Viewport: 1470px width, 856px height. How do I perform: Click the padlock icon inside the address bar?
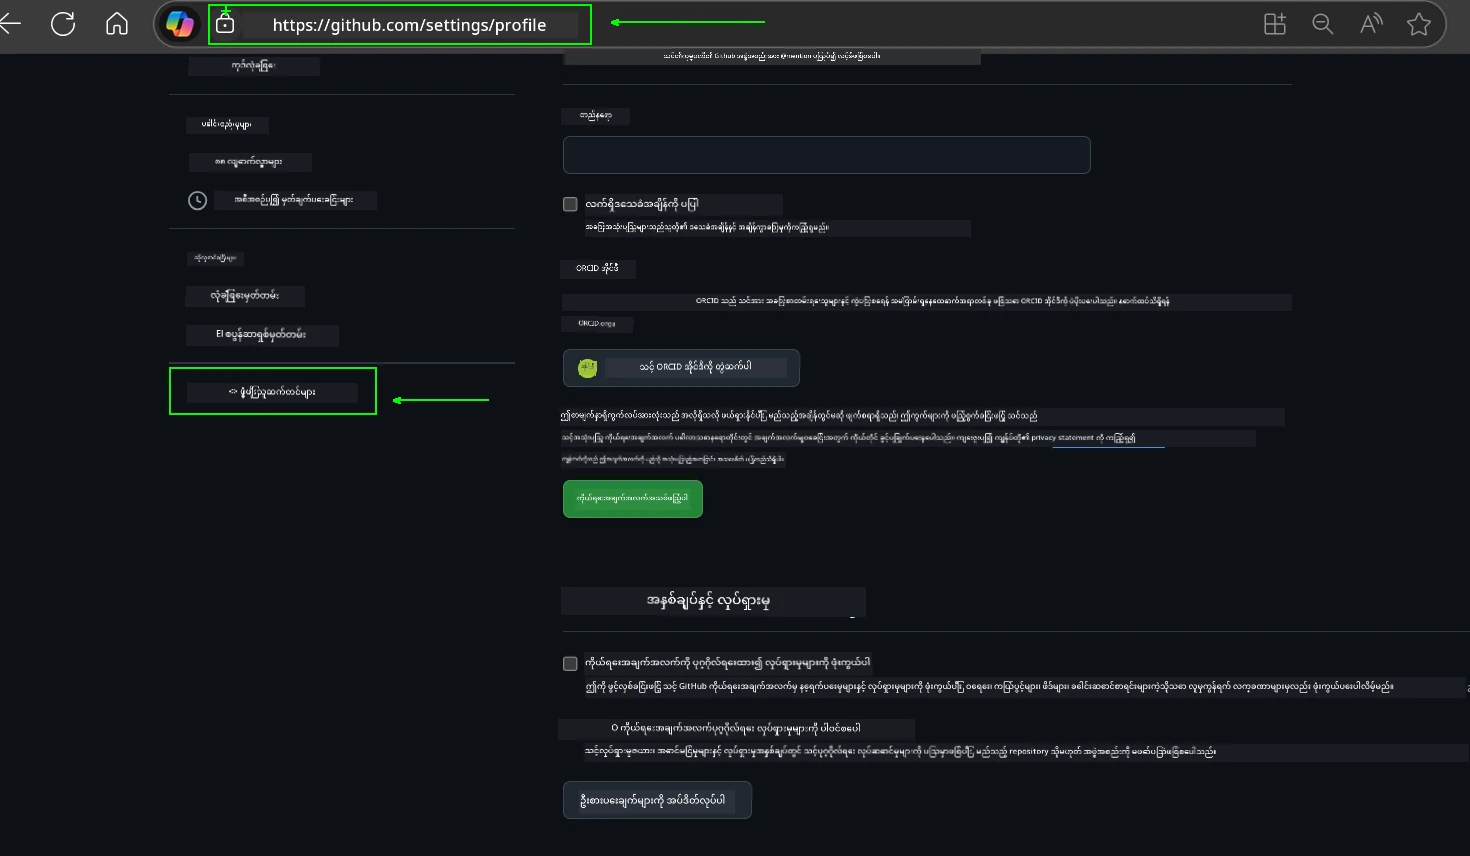click(225, 23)
